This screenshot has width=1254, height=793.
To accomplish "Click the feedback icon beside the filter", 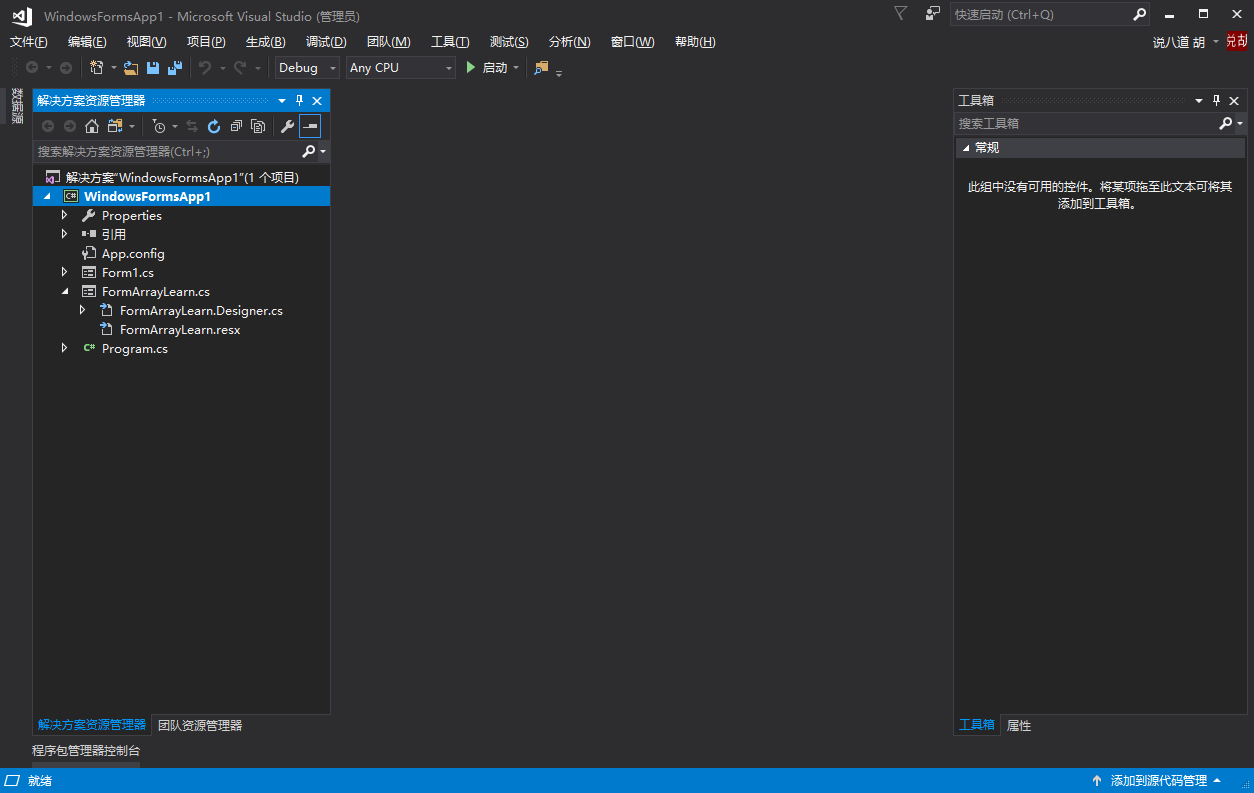I will coord(932,14).
